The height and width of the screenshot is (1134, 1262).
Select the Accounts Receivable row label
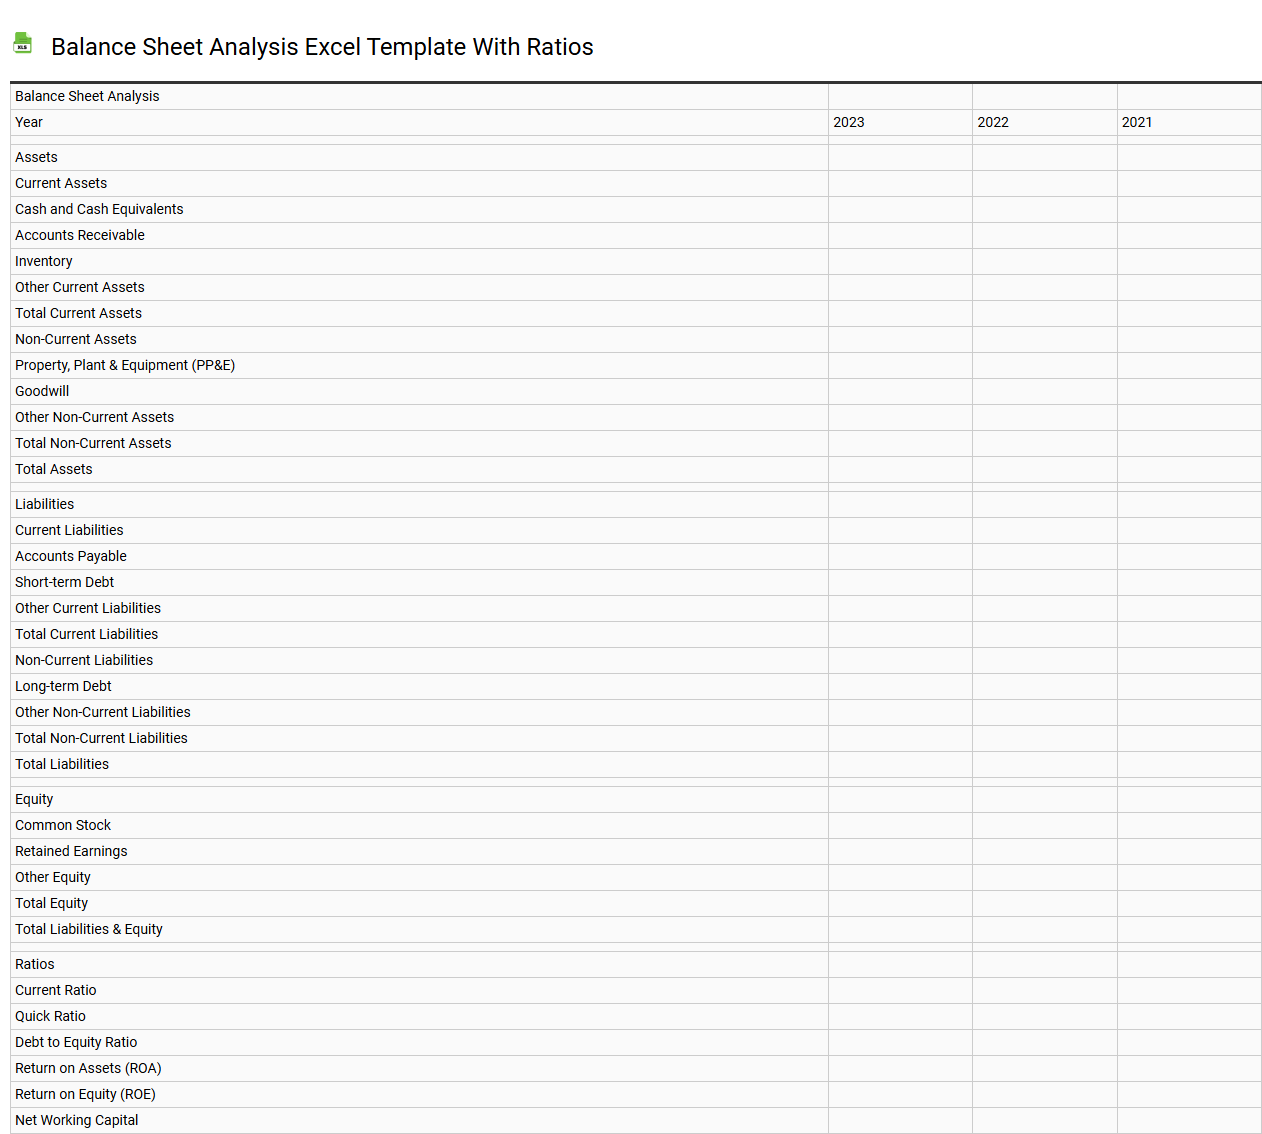80,235
